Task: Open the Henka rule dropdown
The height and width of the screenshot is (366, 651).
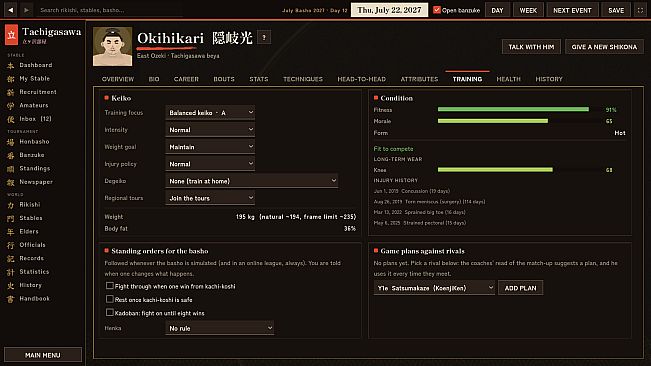Action: tap(220, 328)
